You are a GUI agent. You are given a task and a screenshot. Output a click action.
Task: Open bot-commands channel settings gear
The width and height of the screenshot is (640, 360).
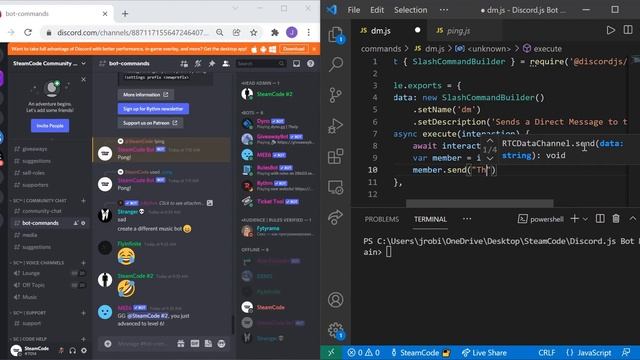(x=83, y=223)
